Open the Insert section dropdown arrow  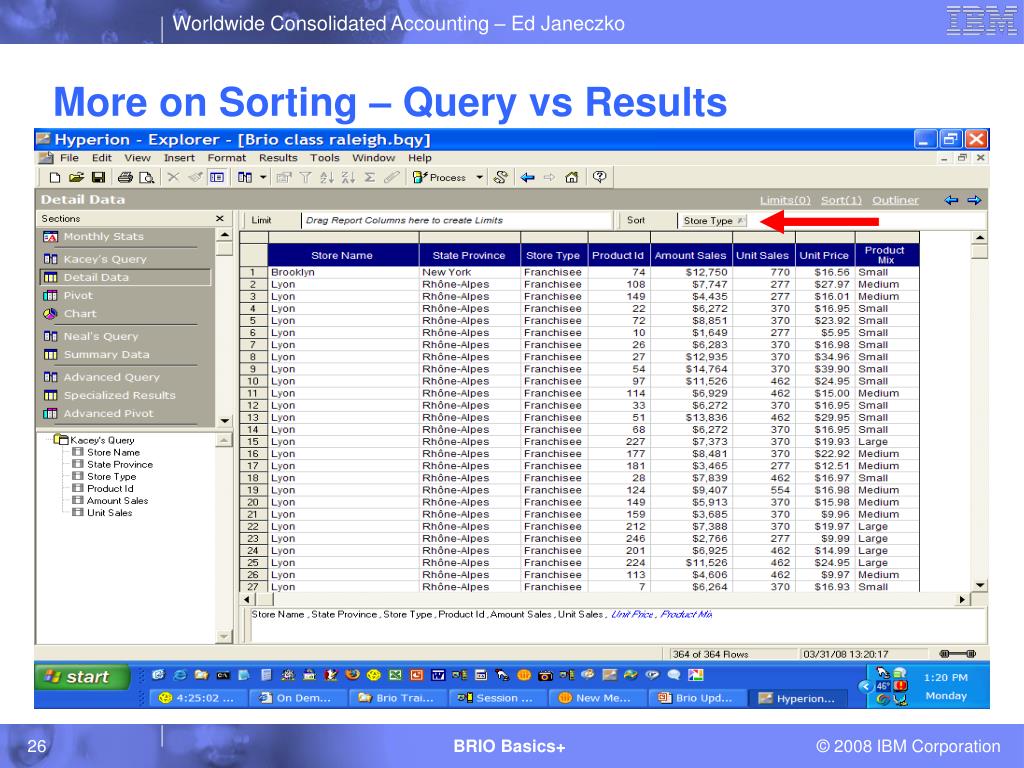pos(263,177)
